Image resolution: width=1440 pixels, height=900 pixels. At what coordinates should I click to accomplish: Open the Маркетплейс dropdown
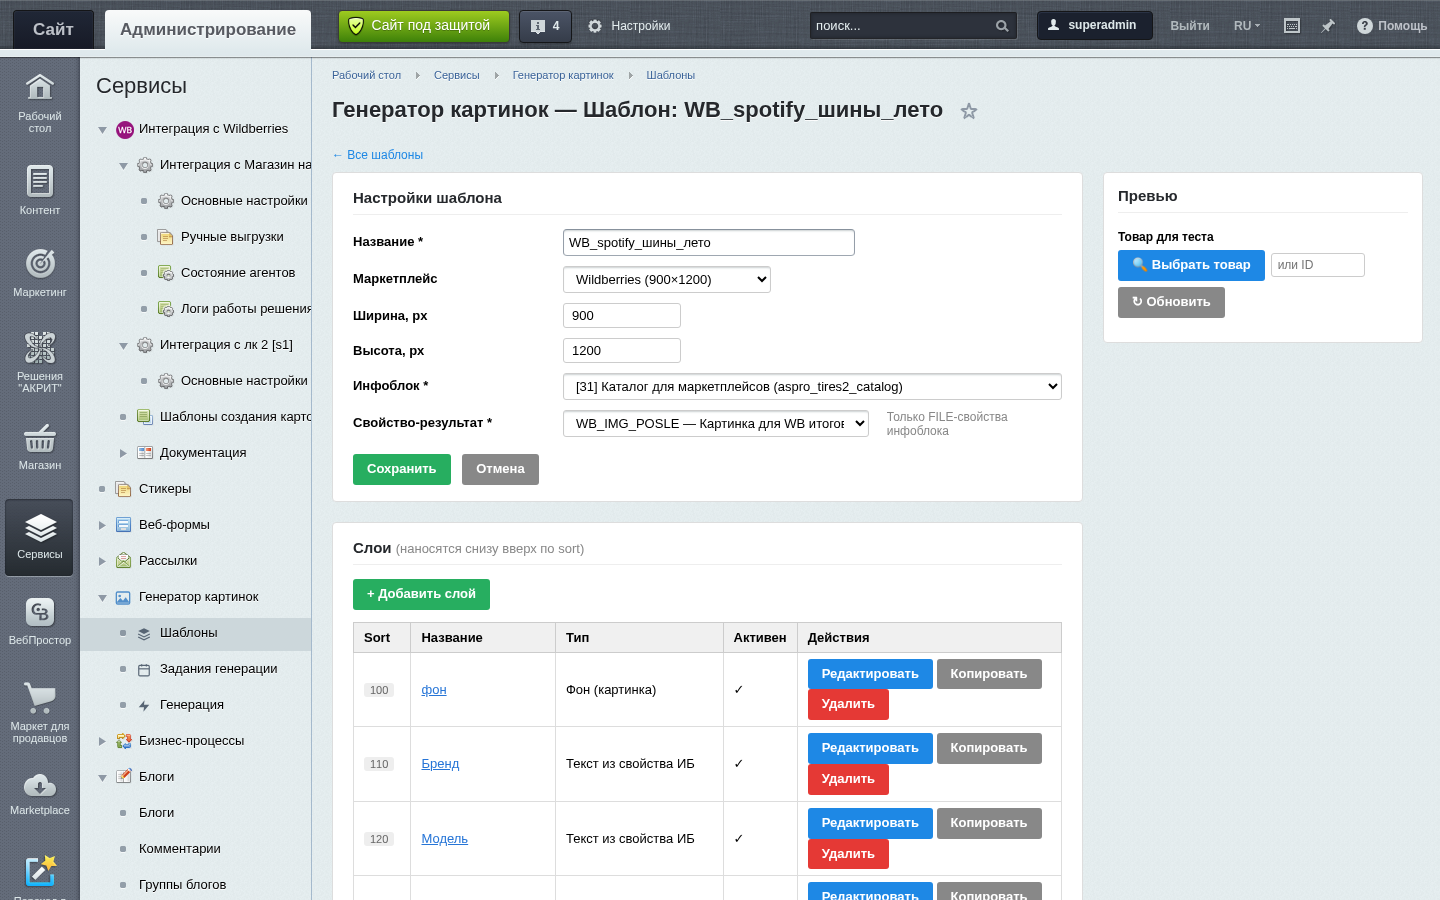click(x=667, y=280)
